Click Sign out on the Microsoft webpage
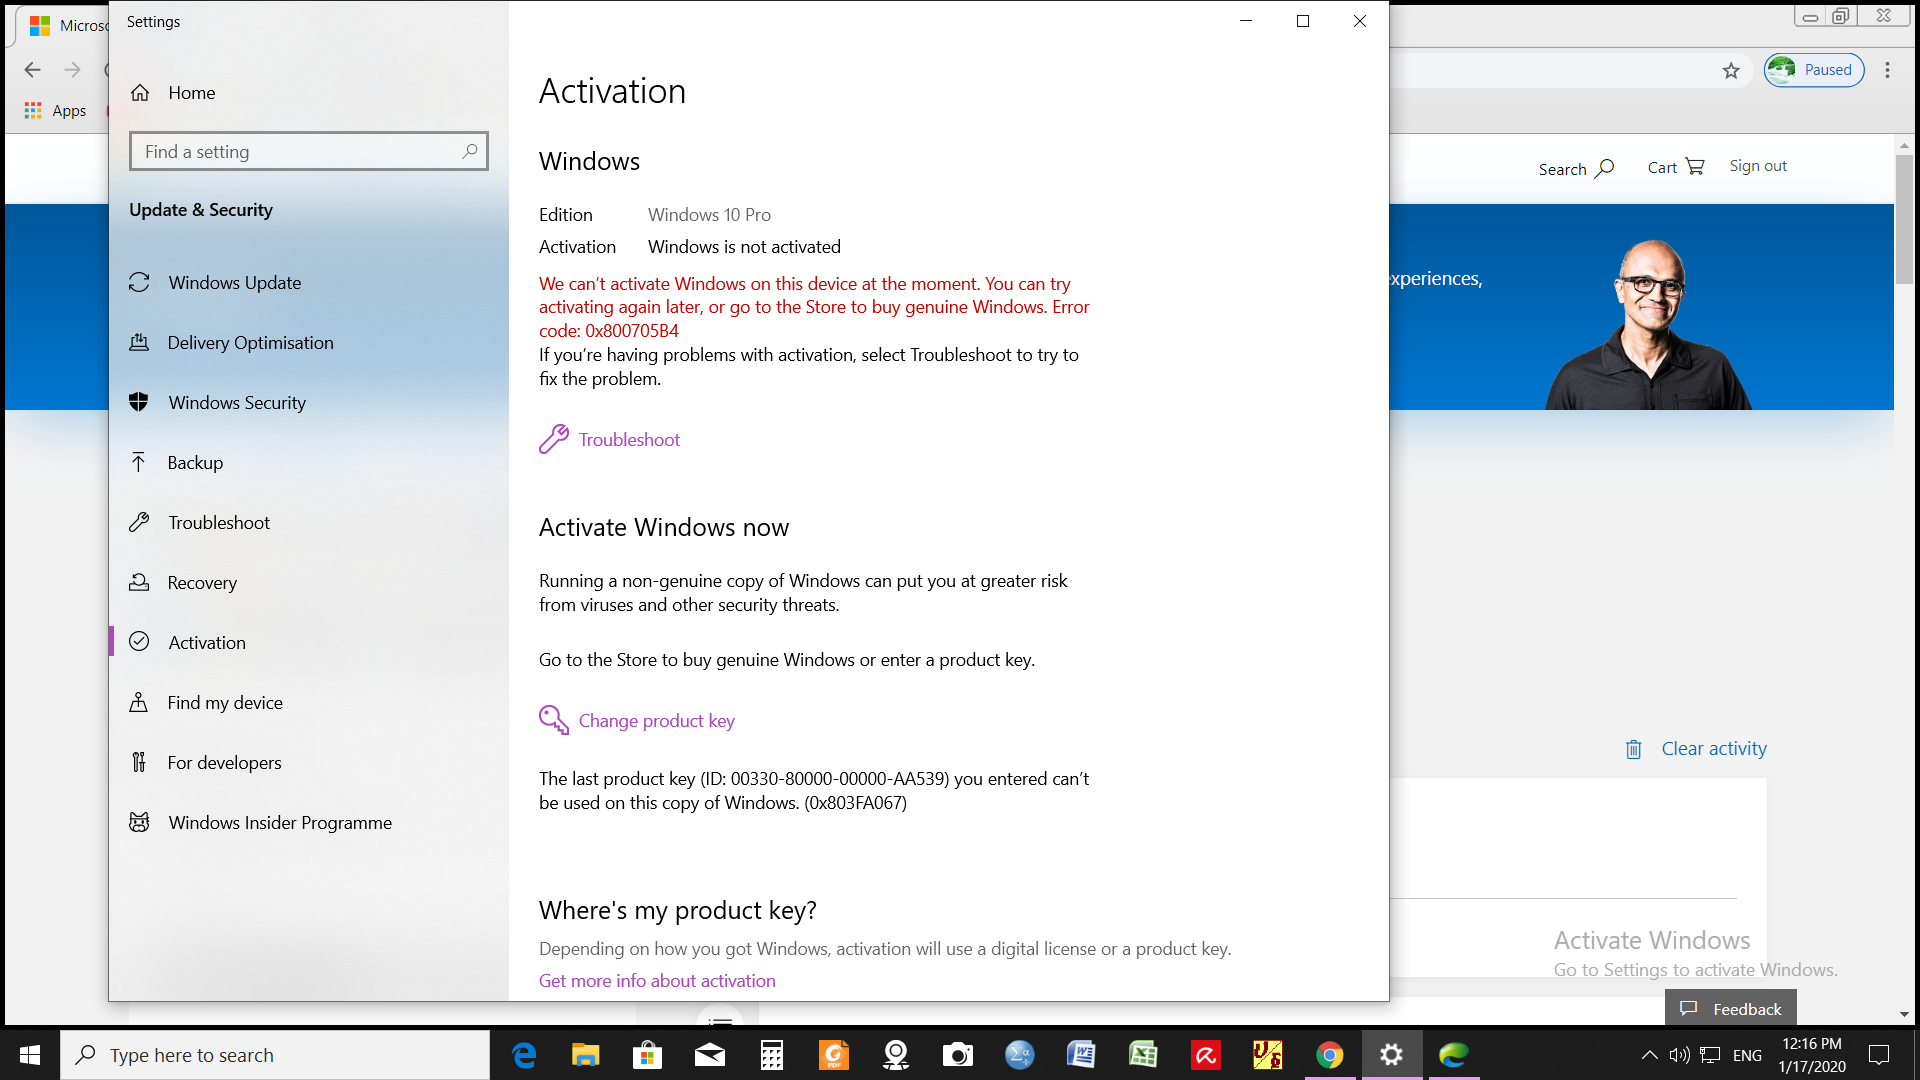Screen dimensions: 1920x1080 pos(1758,166)
